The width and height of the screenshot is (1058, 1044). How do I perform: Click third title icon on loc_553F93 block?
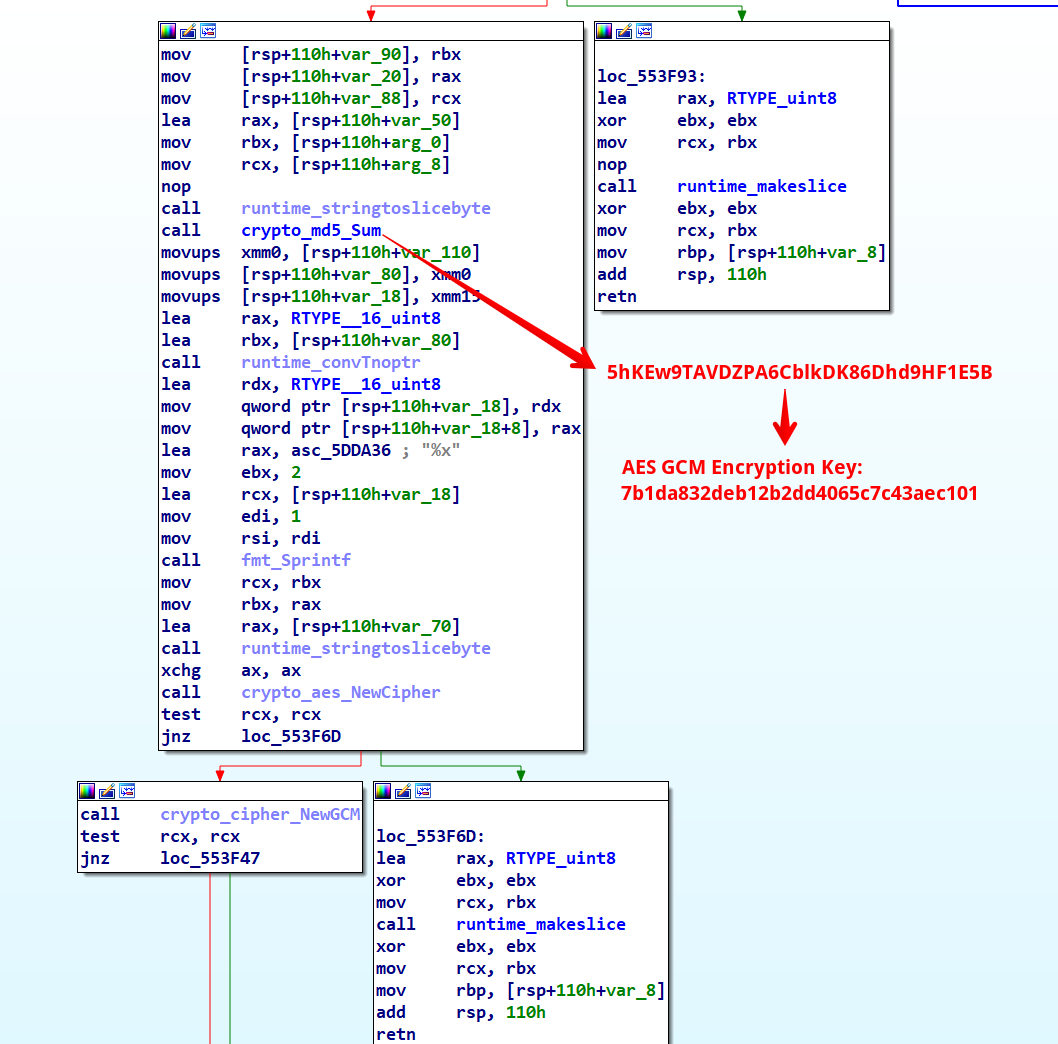[644, 31]
